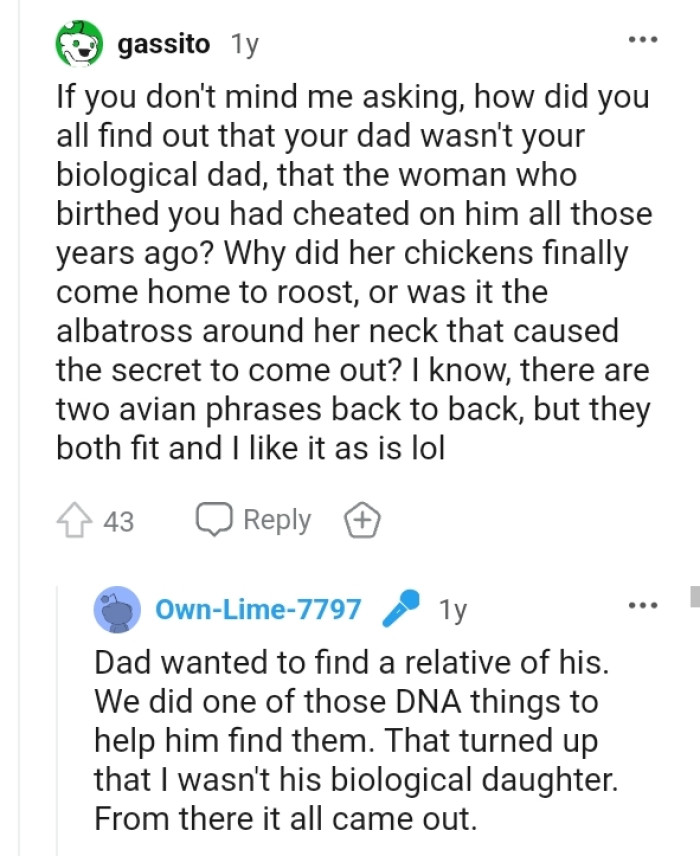Tap the reply line mentioning DNA things
The height and width of the screenshot is (856, 700).
(346, 701)
